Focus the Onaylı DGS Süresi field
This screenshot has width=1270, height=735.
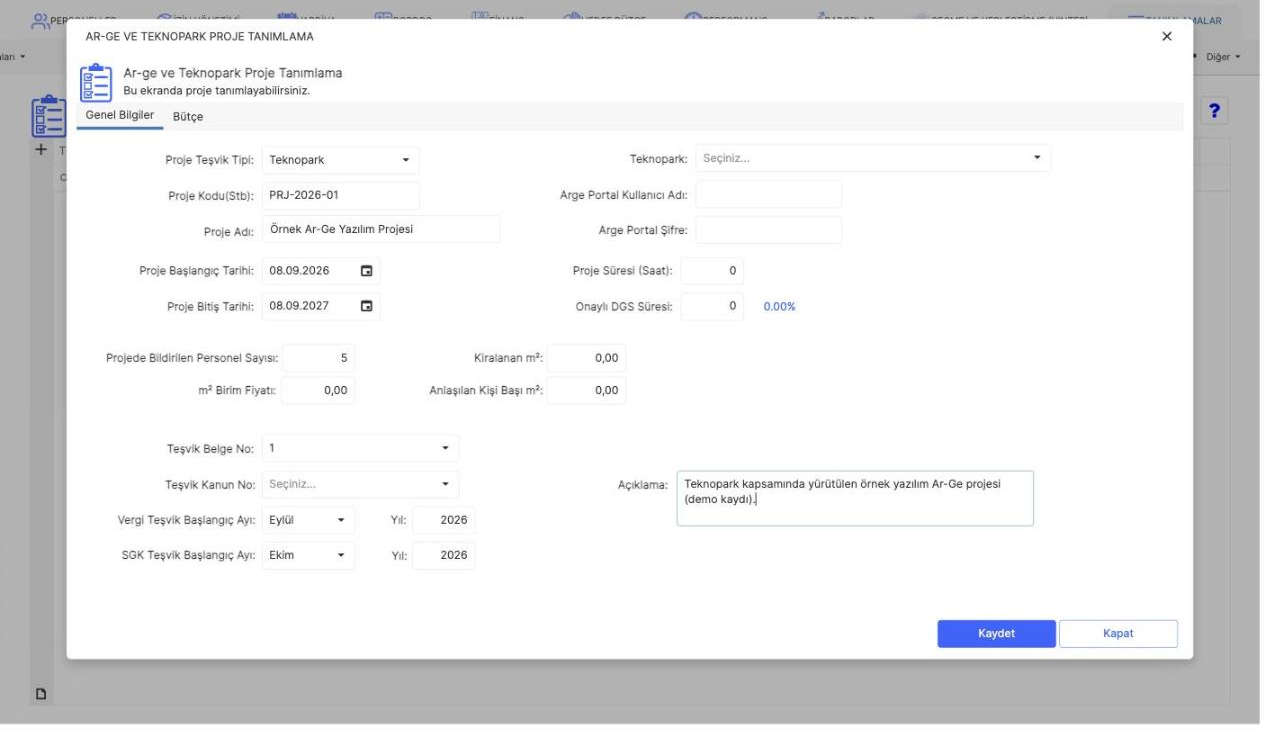(x=712, y=306)
